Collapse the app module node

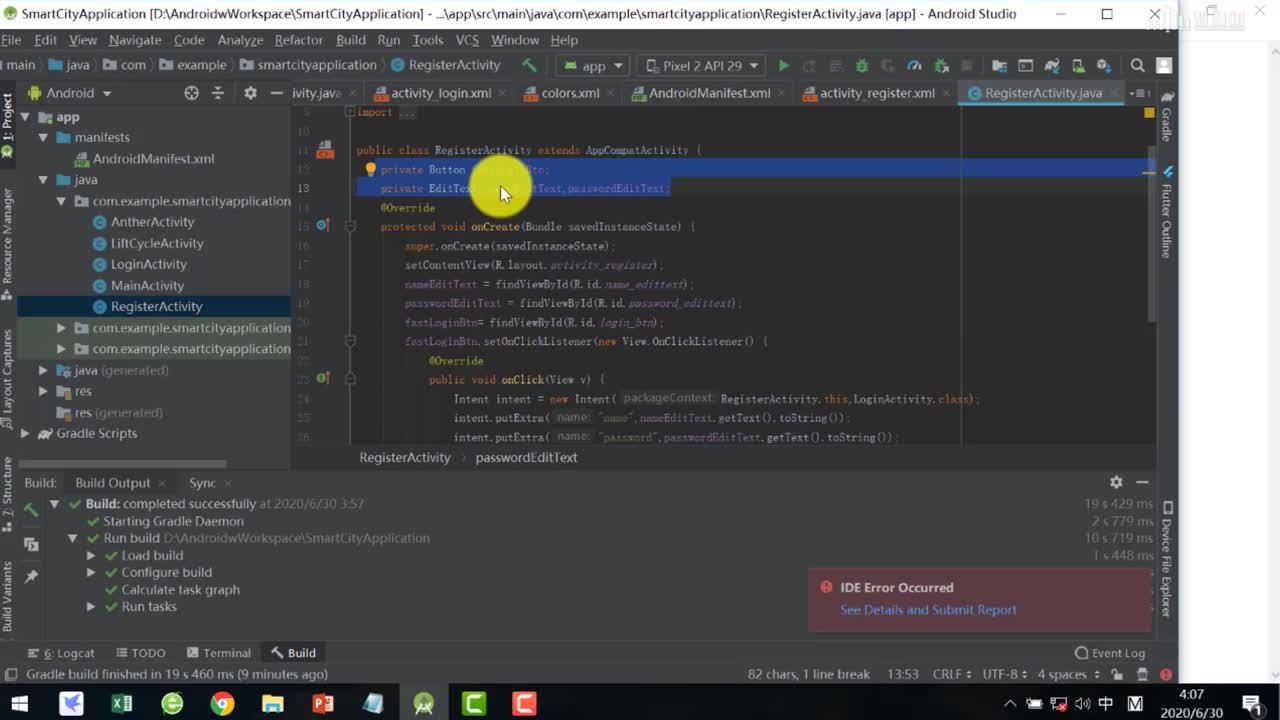[26, 117]
